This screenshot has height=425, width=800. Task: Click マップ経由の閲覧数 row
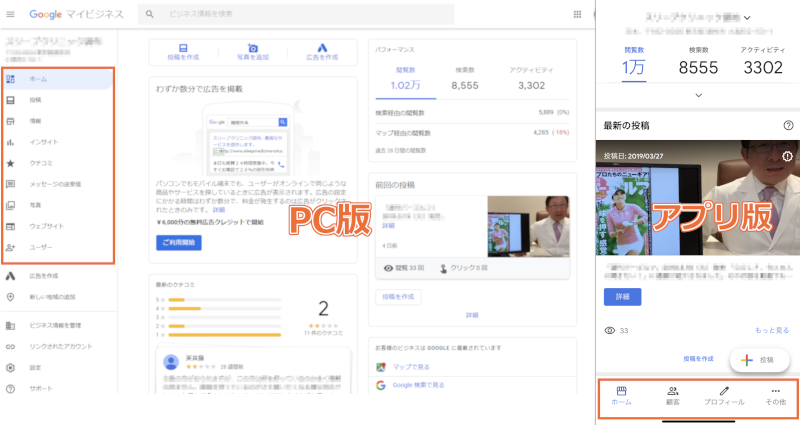(472, 133)
